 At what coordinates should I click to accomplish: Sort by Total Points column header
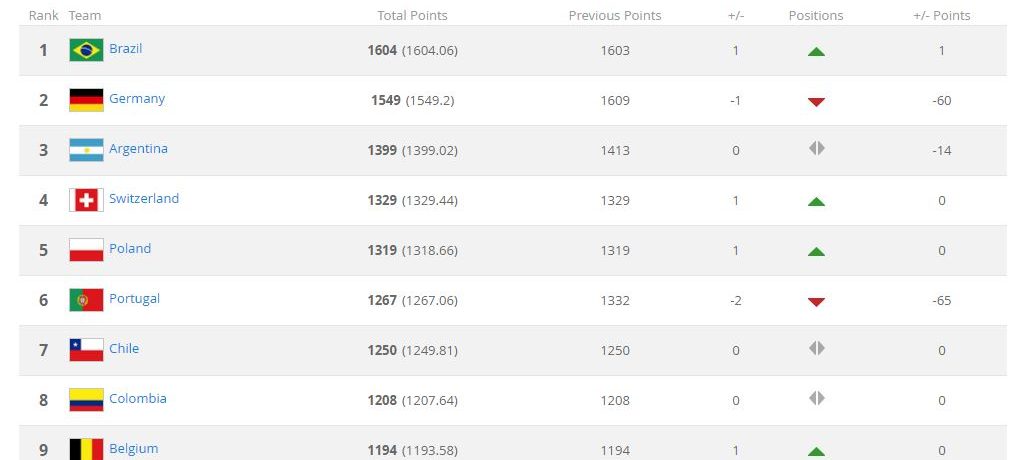(x=412, y=16)
